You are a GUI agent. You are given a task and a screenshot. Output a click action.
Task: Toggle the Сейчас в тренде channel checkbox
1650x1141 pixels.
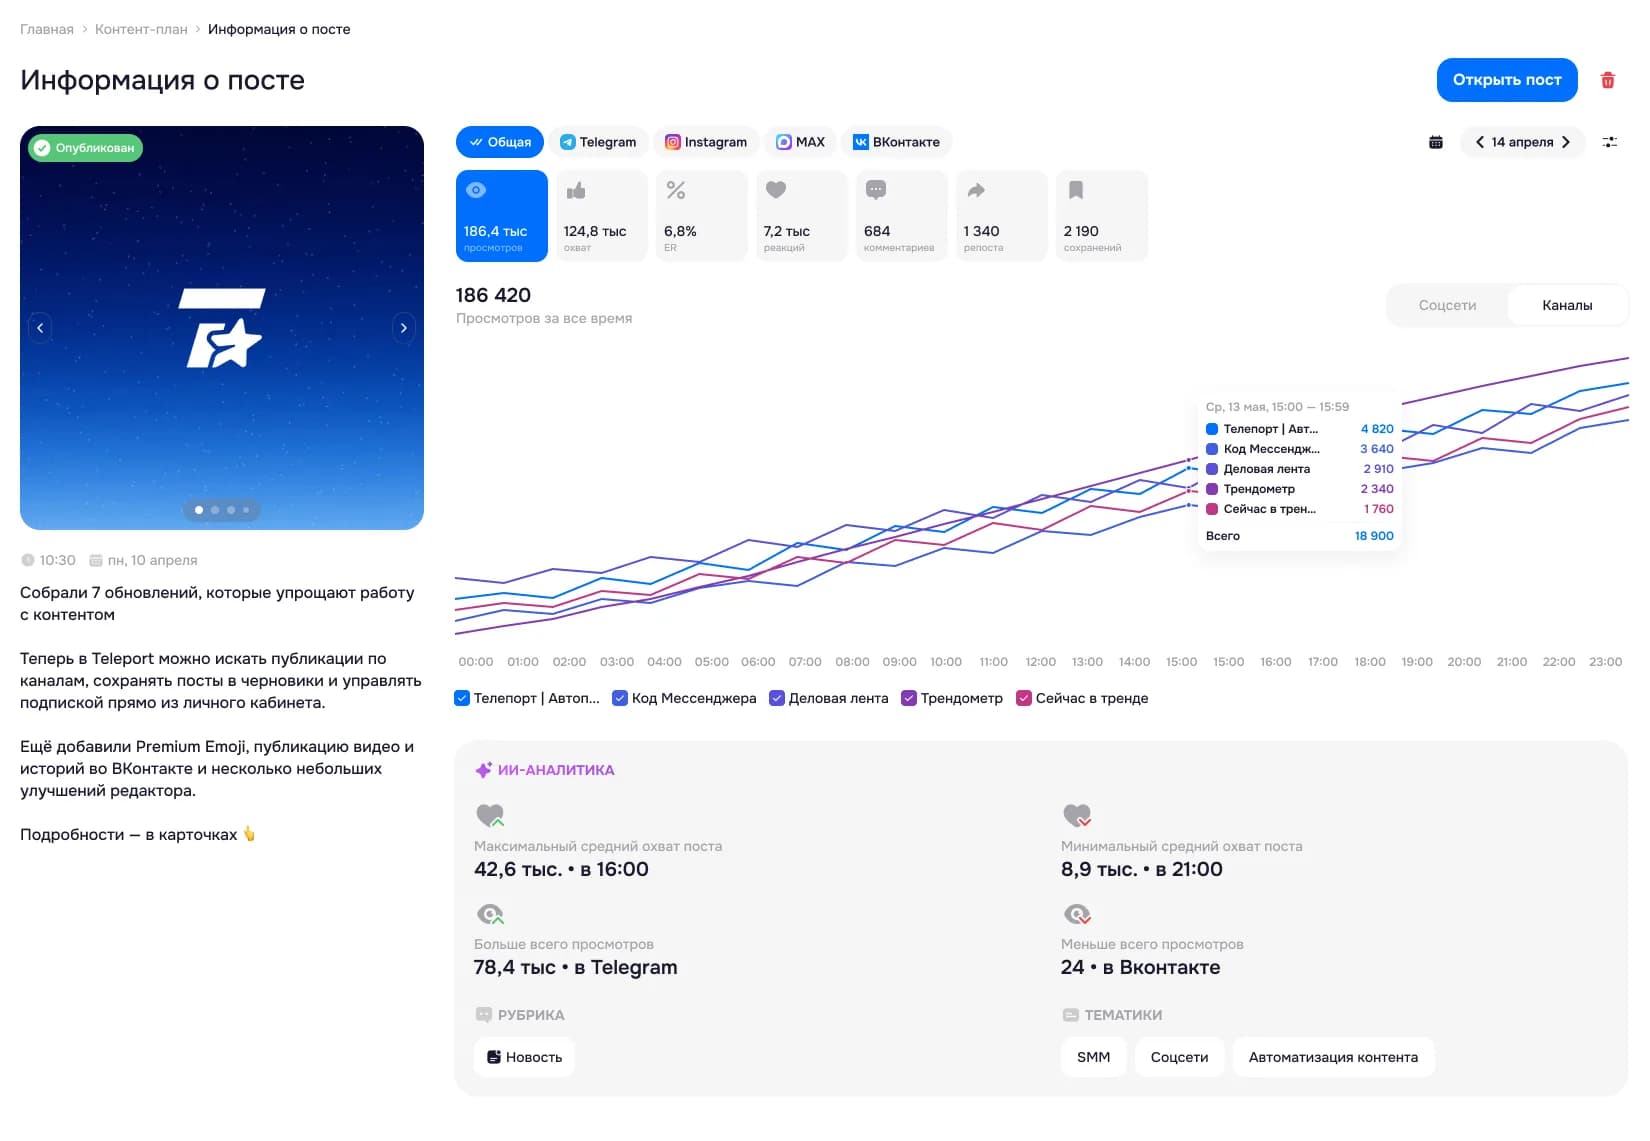tap(1024, 698)
